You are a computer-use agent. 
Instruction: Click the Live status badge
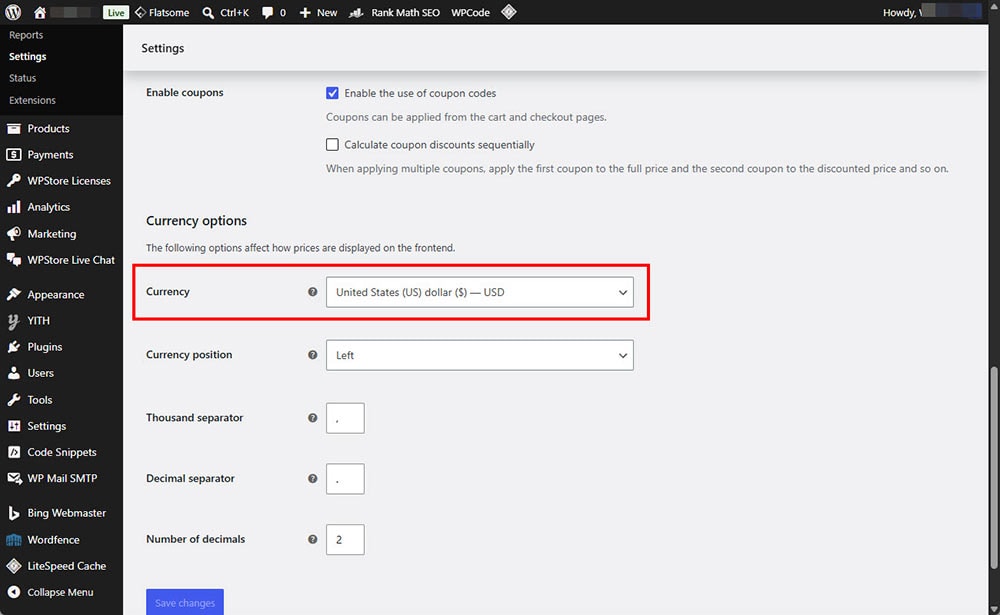pos(115,12)
